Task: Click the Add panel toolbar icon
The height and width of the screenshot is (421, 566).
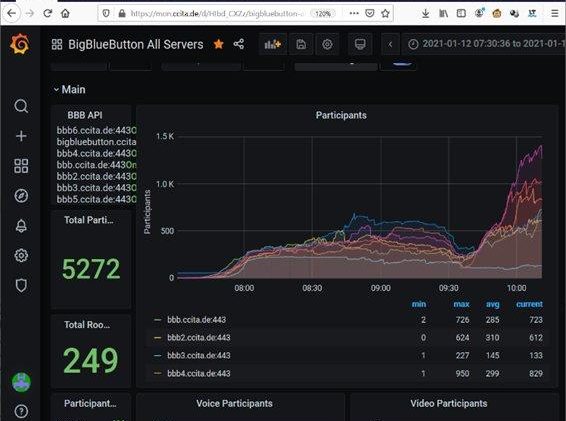Action: pyautogui.click(x=273, y=44)
